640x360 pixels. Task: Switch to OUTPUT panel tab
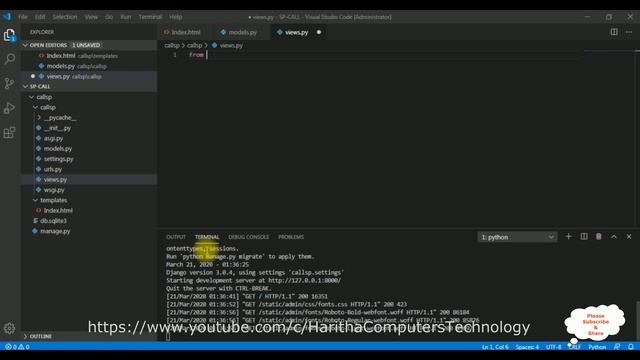(x=176, y=237)
